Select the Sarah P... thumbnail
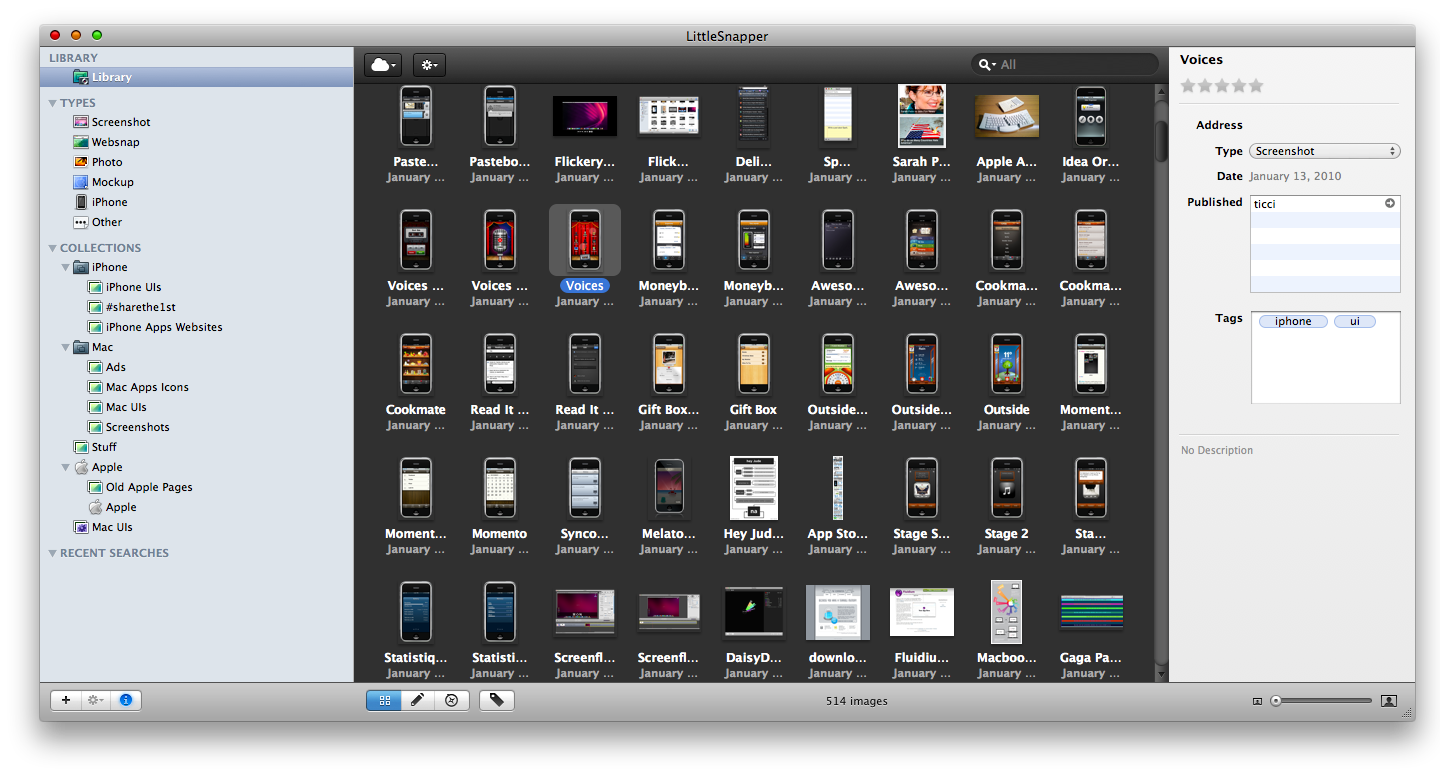This screenshot has height=776, width=1440. [x=922, y=116]
